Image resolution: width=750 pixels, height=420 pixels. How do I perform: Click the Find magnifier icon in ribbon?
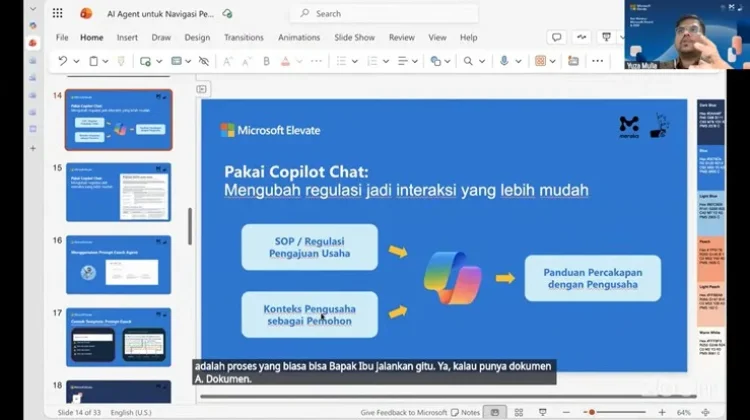coord(468,61)
